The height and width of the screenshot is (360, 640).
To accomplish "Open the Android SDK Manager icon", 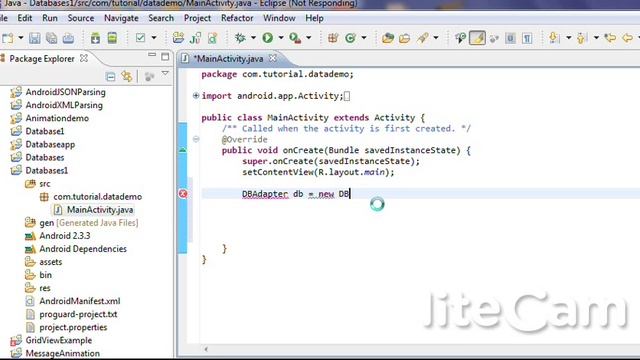I will pos(95,38).
